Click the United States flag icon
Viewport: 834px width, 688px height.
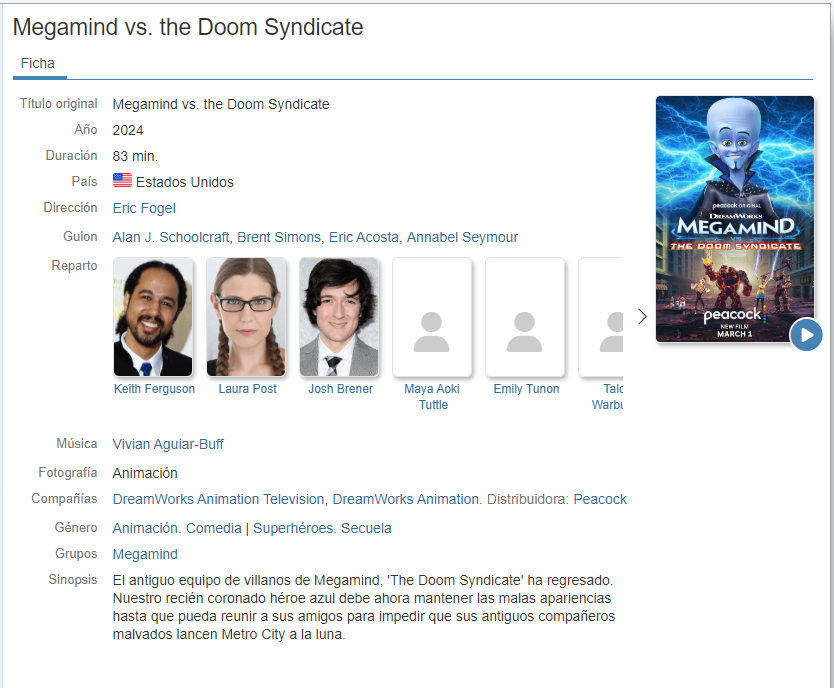[122, 181]
